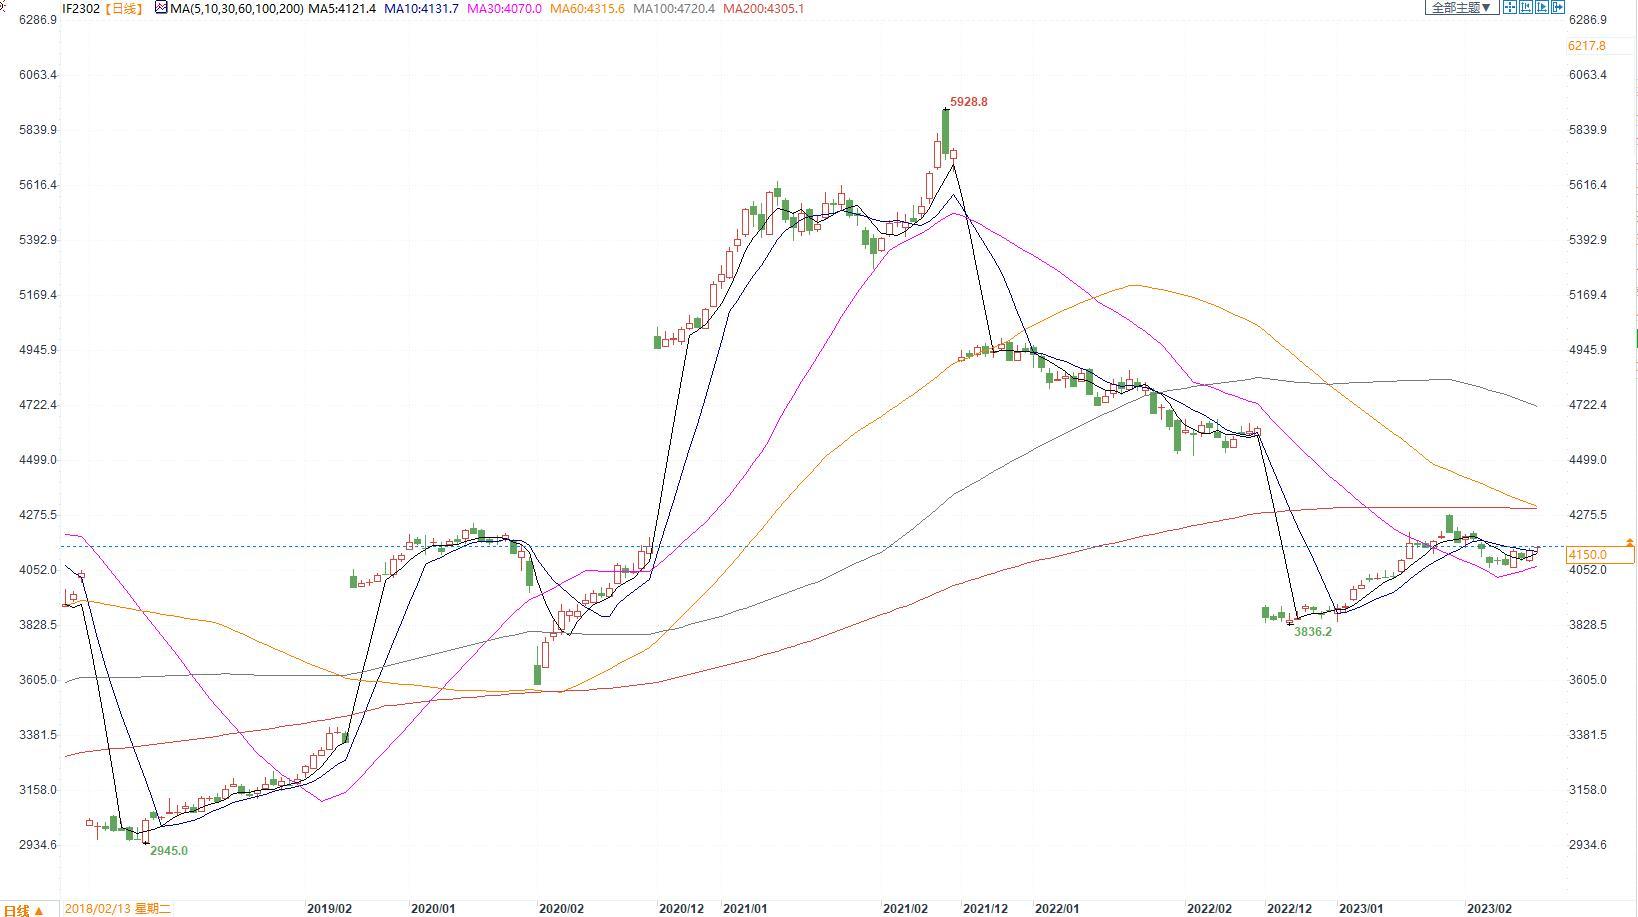
Task: Select the MA60 orange legend label
Action: (587, 9)
